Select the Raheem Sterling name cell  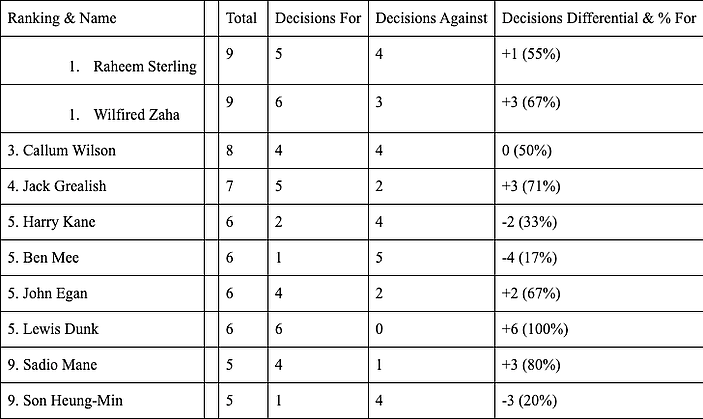click(102, 60)
